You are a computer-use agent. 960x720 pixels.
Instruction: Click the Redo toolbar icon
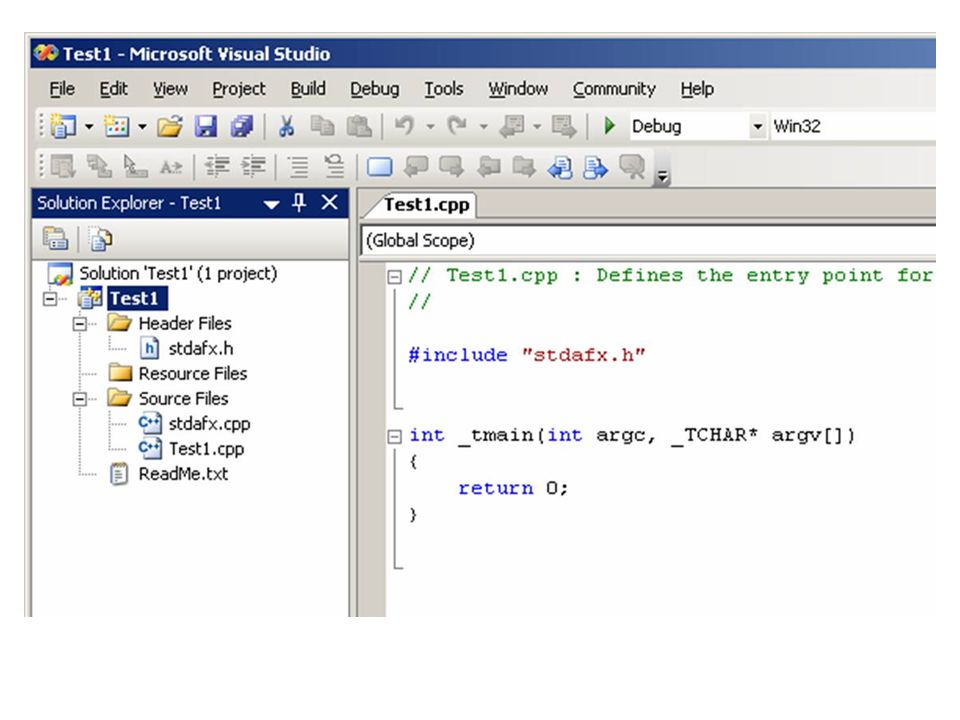457,126
